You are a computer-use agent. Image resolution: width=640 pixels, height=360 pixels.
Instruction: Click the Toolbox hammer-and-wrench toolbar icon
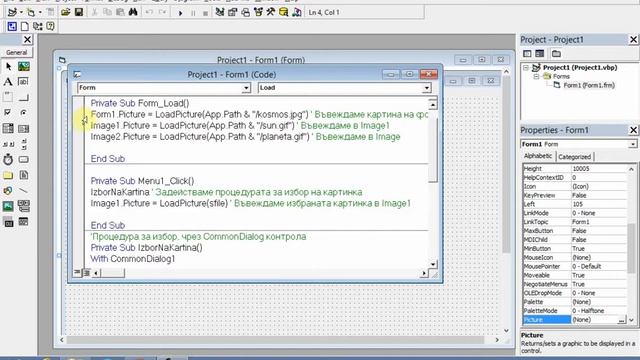coord(271,12)
